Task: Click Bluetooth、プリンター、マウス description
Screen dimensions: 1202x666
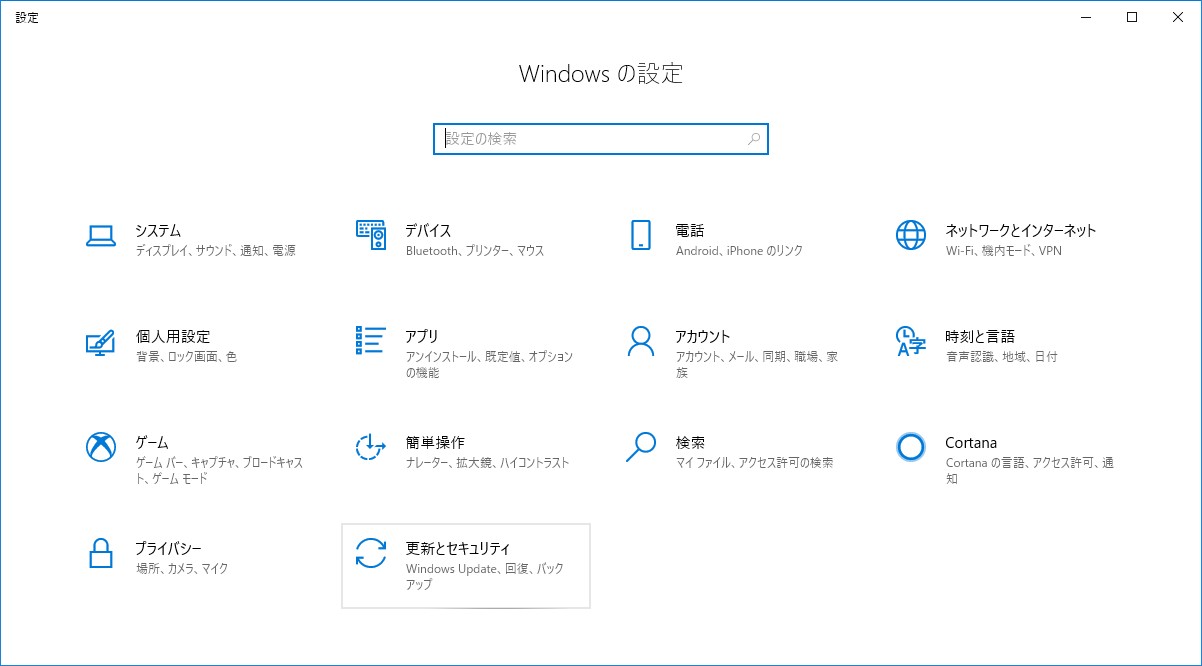Action: [475, 251]
